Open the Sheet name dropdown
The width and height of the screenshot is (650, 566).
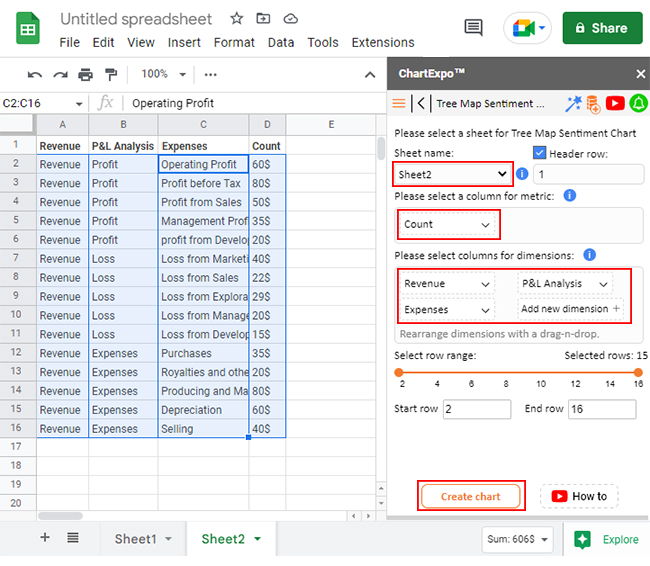point(453,174)
